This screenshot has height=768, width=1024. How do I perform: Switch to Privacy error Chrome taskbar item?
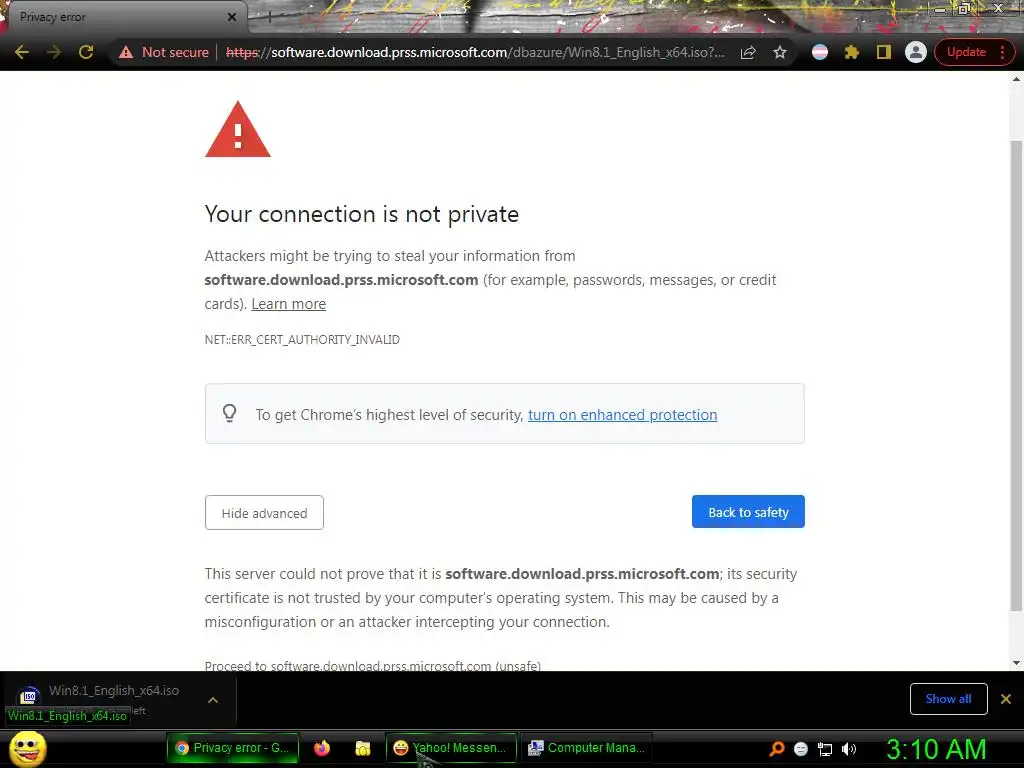(233, 748)
